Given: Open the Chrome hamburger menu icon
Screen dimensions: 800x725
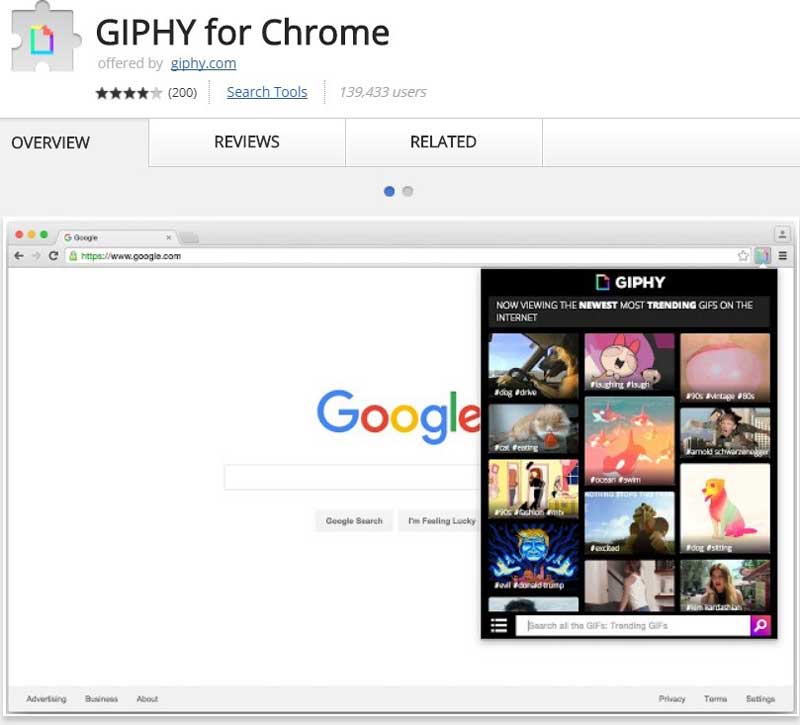Looking at the screenshot, I should pos(782,256).
